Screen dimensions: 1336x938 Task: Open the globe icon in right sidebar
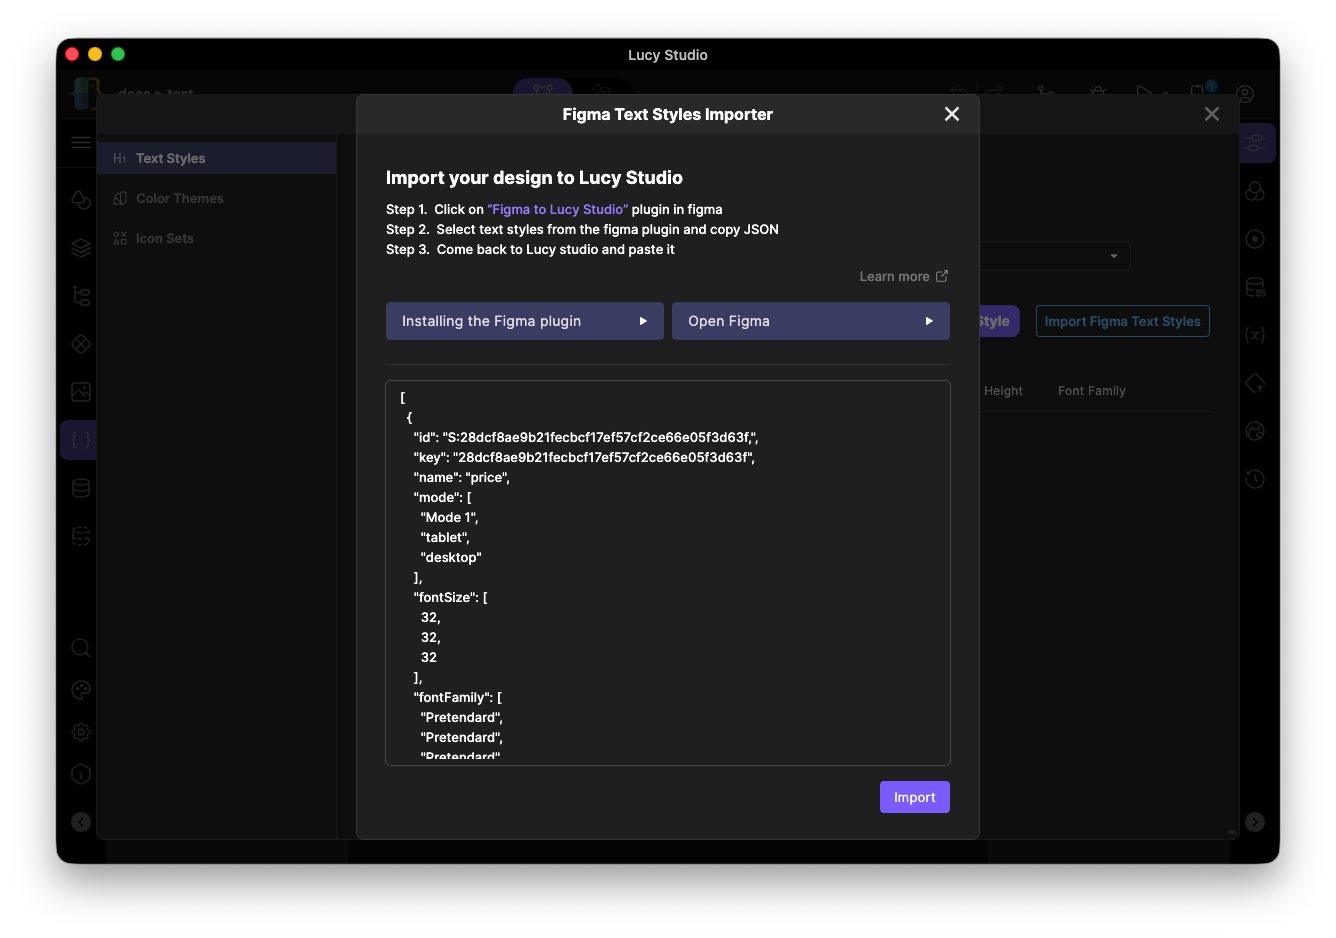(1255, 431)
